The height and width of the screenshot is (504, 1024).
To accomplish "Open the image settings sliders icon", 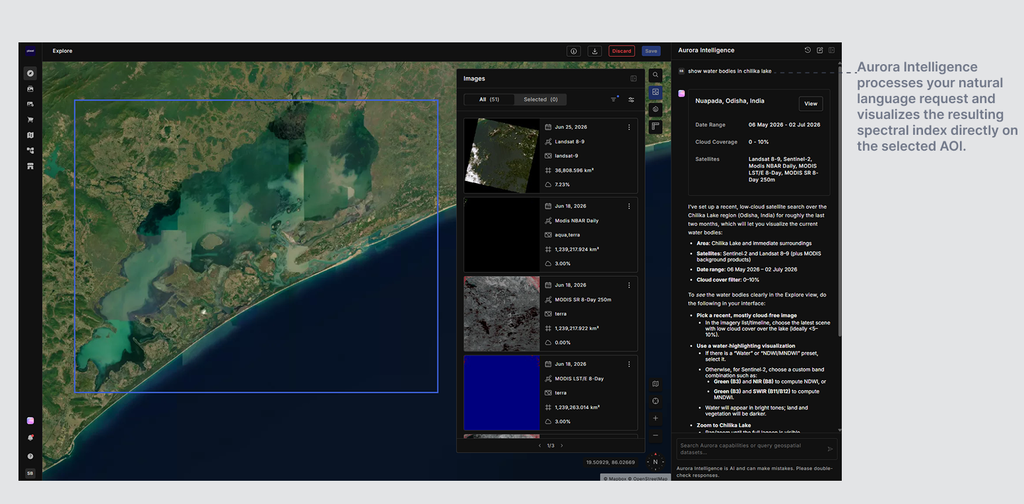I will click(632, 100).
